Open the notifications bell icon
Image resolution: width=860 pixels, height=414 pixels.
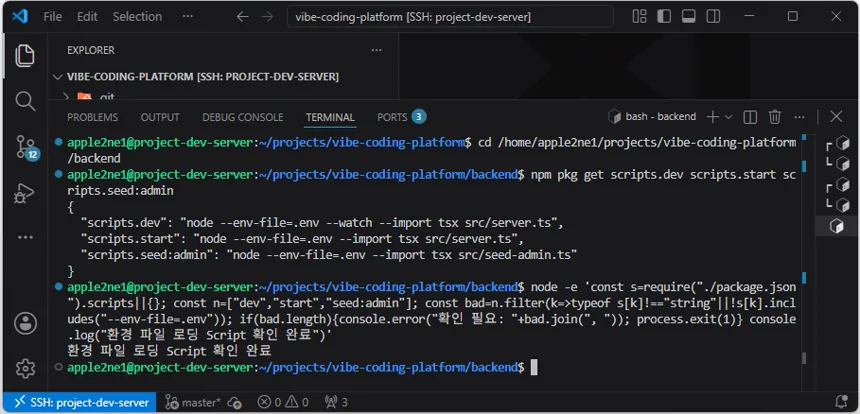click(841, 402)
